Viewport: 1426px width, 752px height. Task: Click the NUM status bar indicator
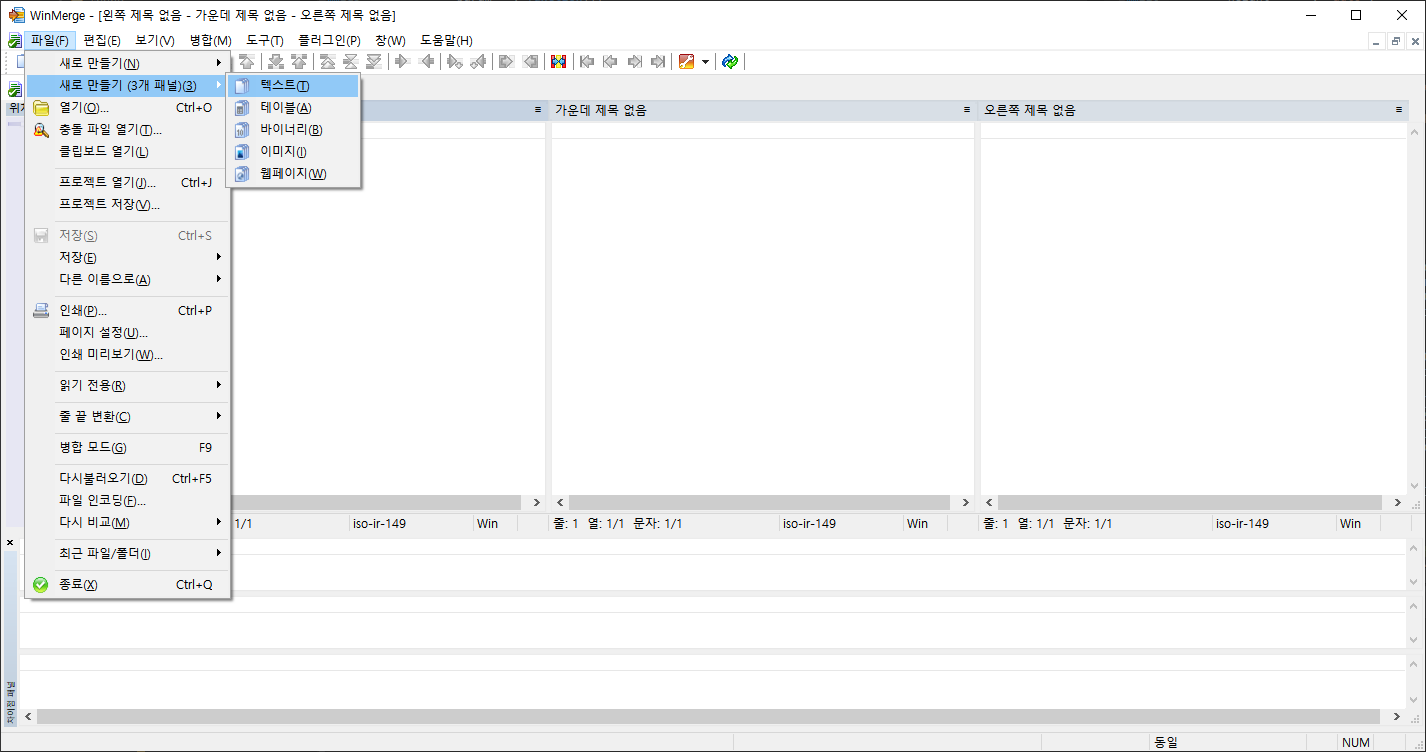(x=1355, y=743)
